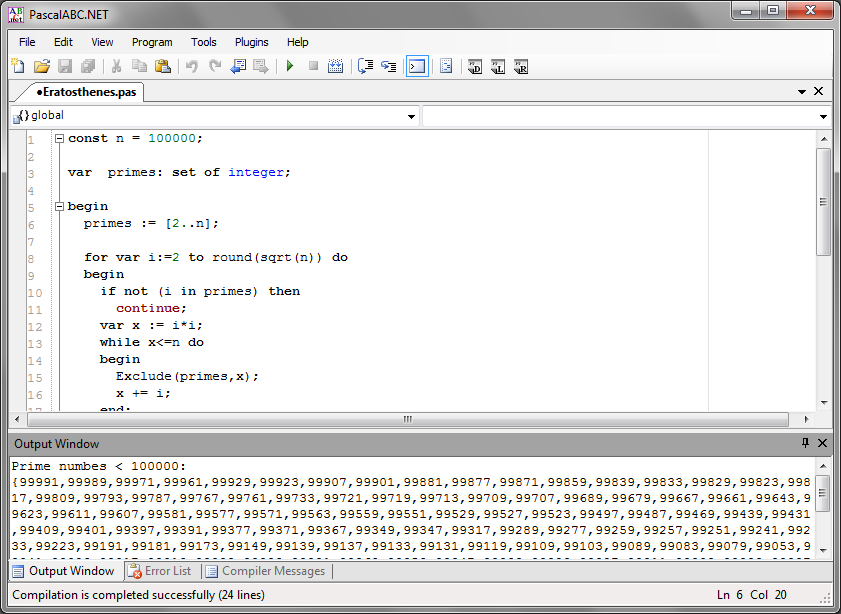Click the New file icon
Viewport: 841px width, 614px height.
(18, 66)
